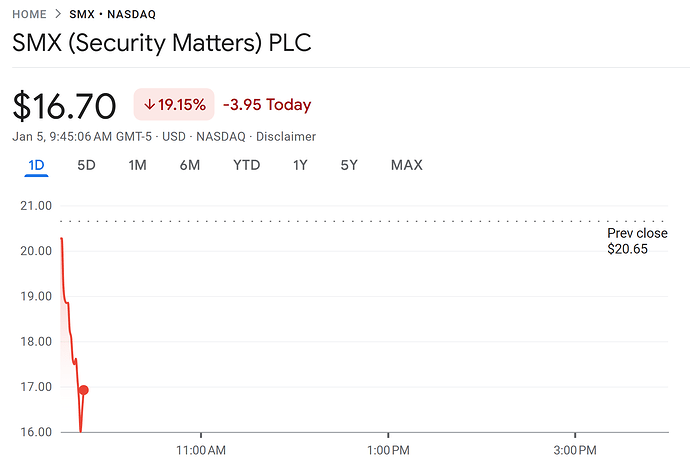Click the Prev close $20.65 label
Image resolution: width=690 pixels, height=467 pixels.
(637, 241)
